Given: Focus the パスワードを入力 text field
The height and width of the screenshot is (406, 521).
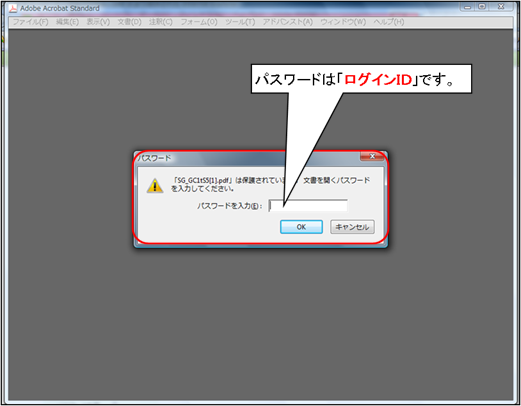Looking at the screenshot, I should tap(308, 206).
